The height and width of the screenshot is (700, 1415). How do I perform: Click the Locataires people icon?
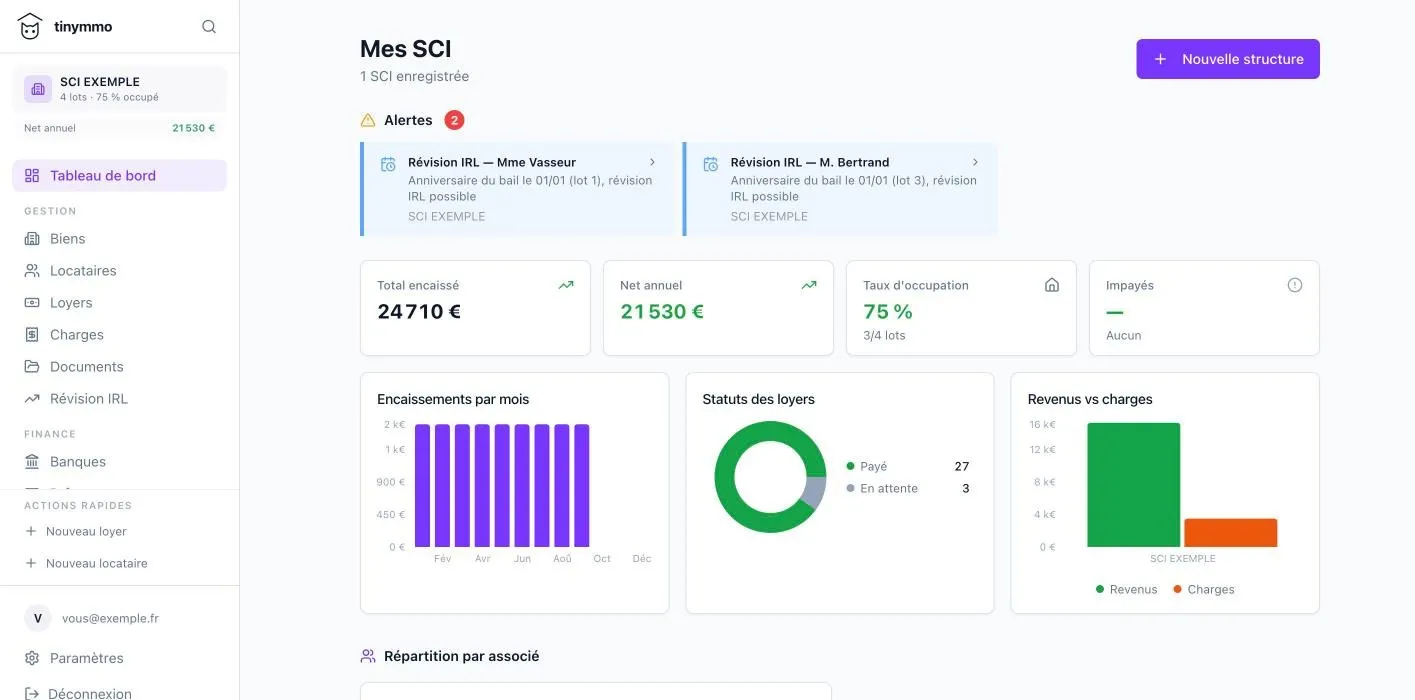click(x=32, y=271)
